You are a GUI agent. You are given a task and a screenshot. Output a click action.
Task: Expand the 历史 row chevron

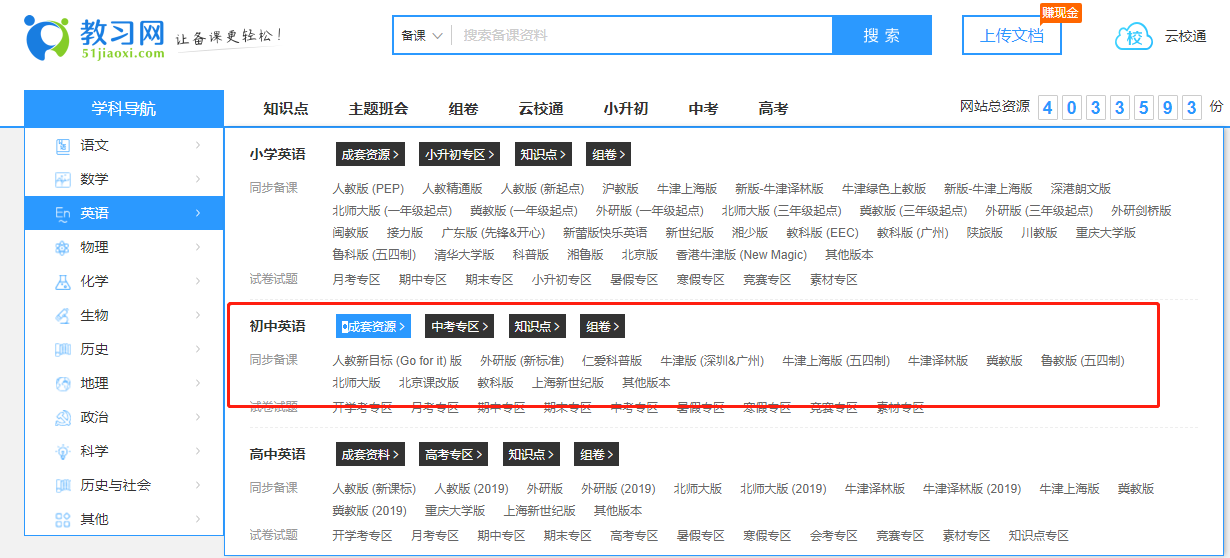(x=198, y=350)
